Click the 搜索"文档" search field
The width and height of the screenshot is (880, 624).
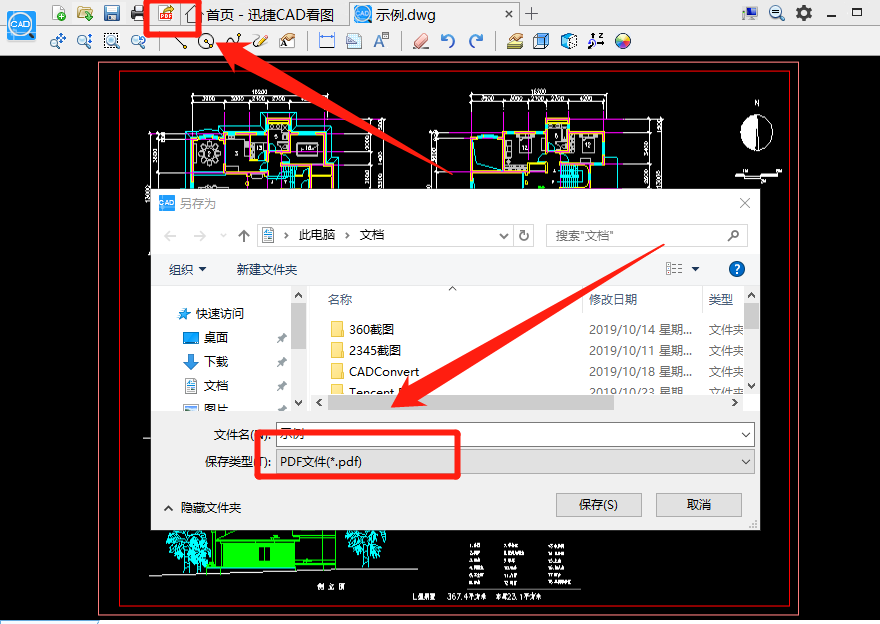coord(647,236)
